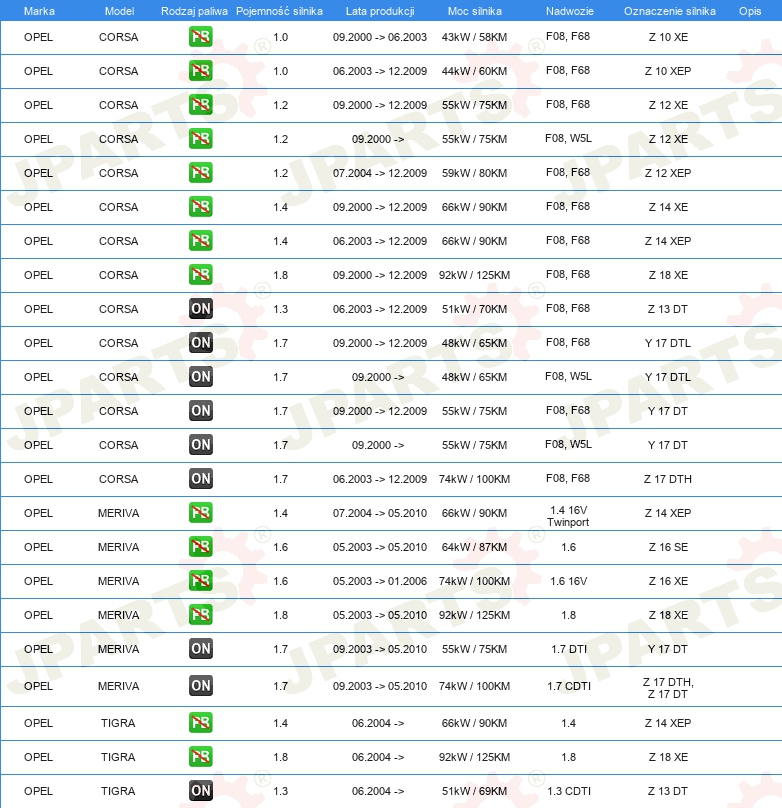Click power value 51kW / 69KM
Image resolution: width=782 pixels, height=808 pixels.
click(474, 792)
